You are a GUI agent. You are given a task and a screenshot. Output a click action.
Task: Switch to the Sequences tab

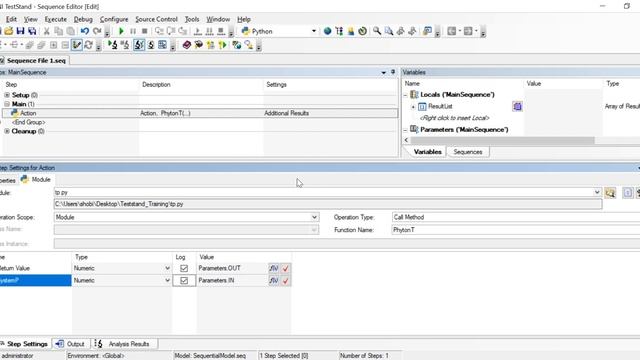468,152
